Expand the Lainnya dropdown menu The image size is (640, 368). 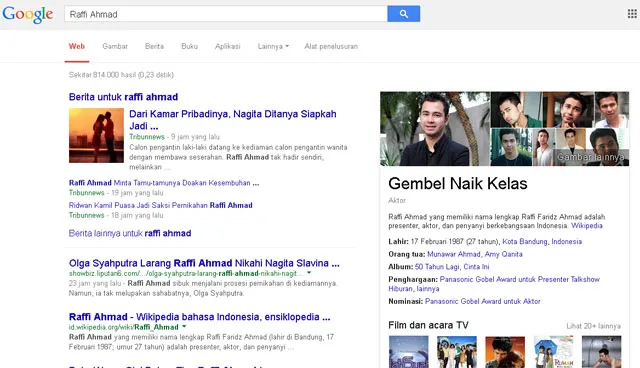click(x=273, y=47)
